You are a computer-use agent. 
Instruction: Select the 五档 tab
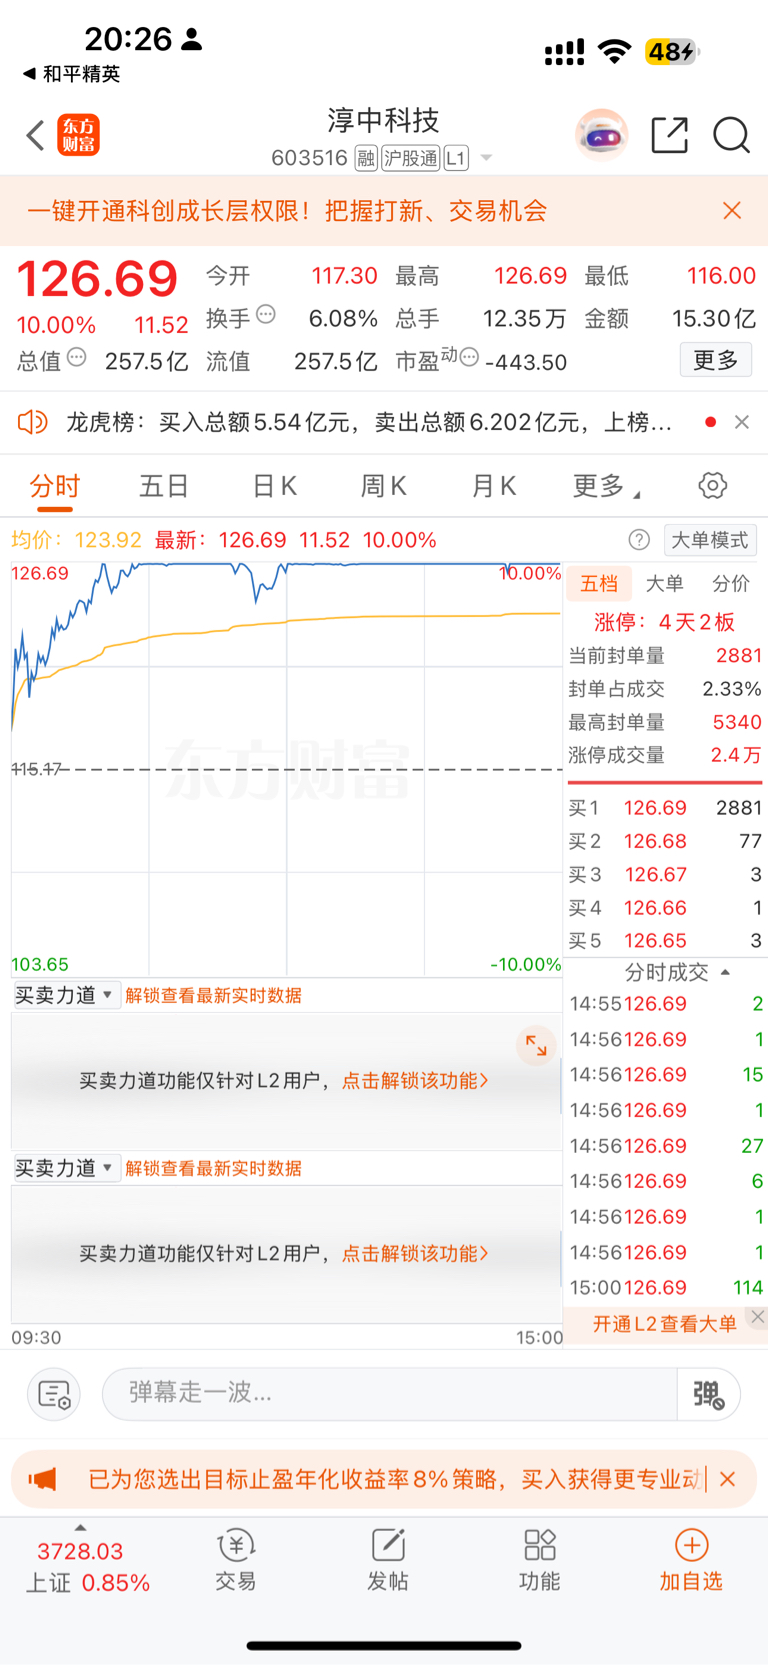point(599,584)
